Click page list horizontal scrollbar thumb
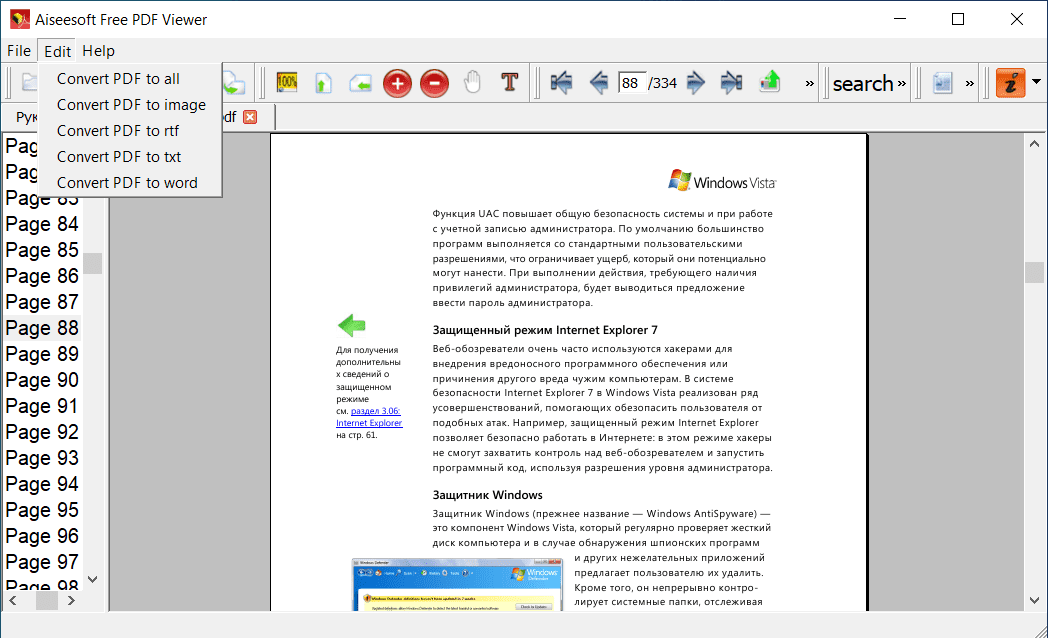1048x638 pixels. point(47,601)
